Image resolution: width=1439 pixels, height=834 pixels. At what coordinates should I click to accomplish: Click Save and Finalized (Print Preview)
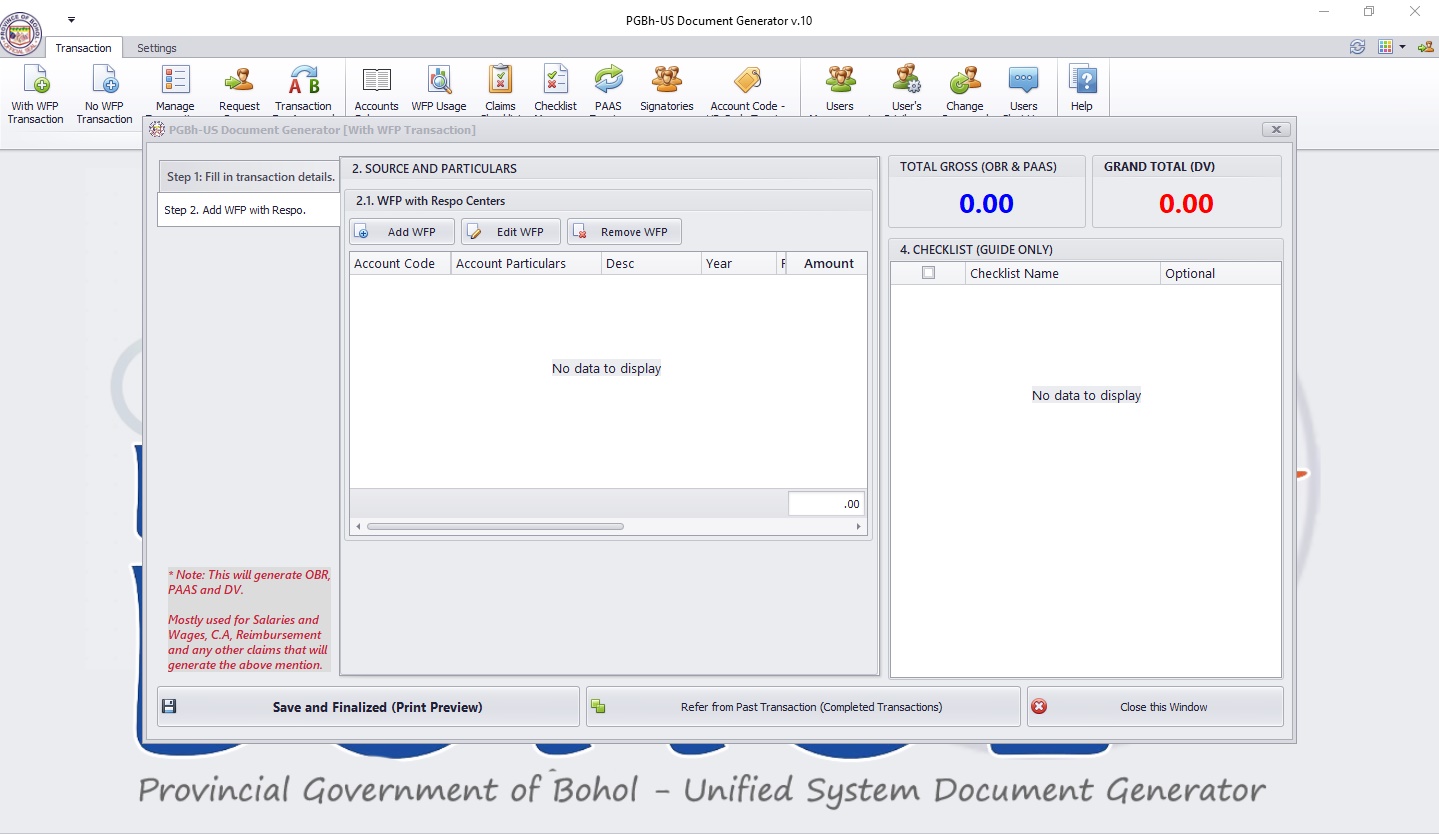click(x=368, y=707)
